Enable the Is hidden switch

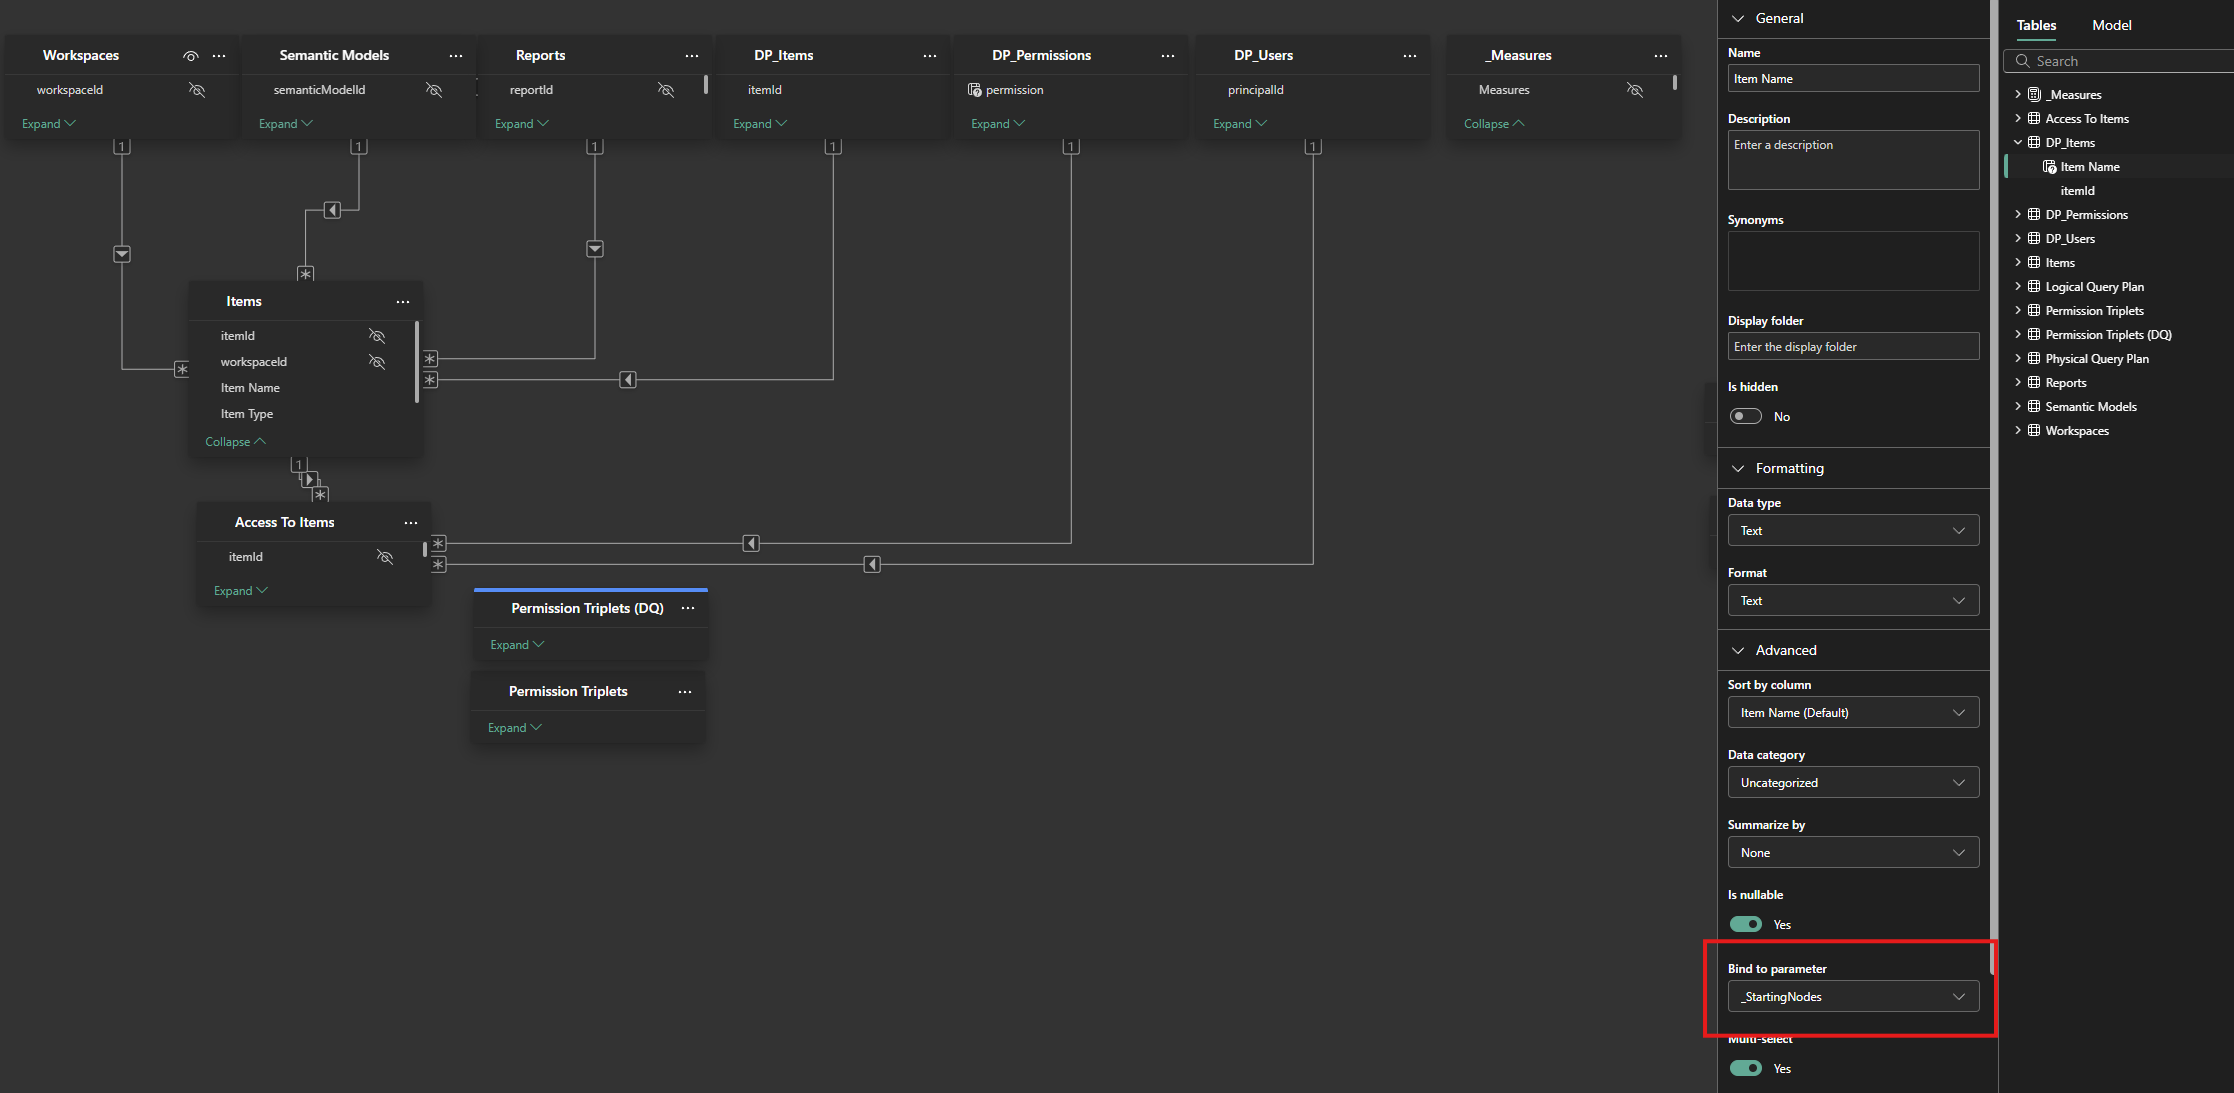coord(1746,415)
